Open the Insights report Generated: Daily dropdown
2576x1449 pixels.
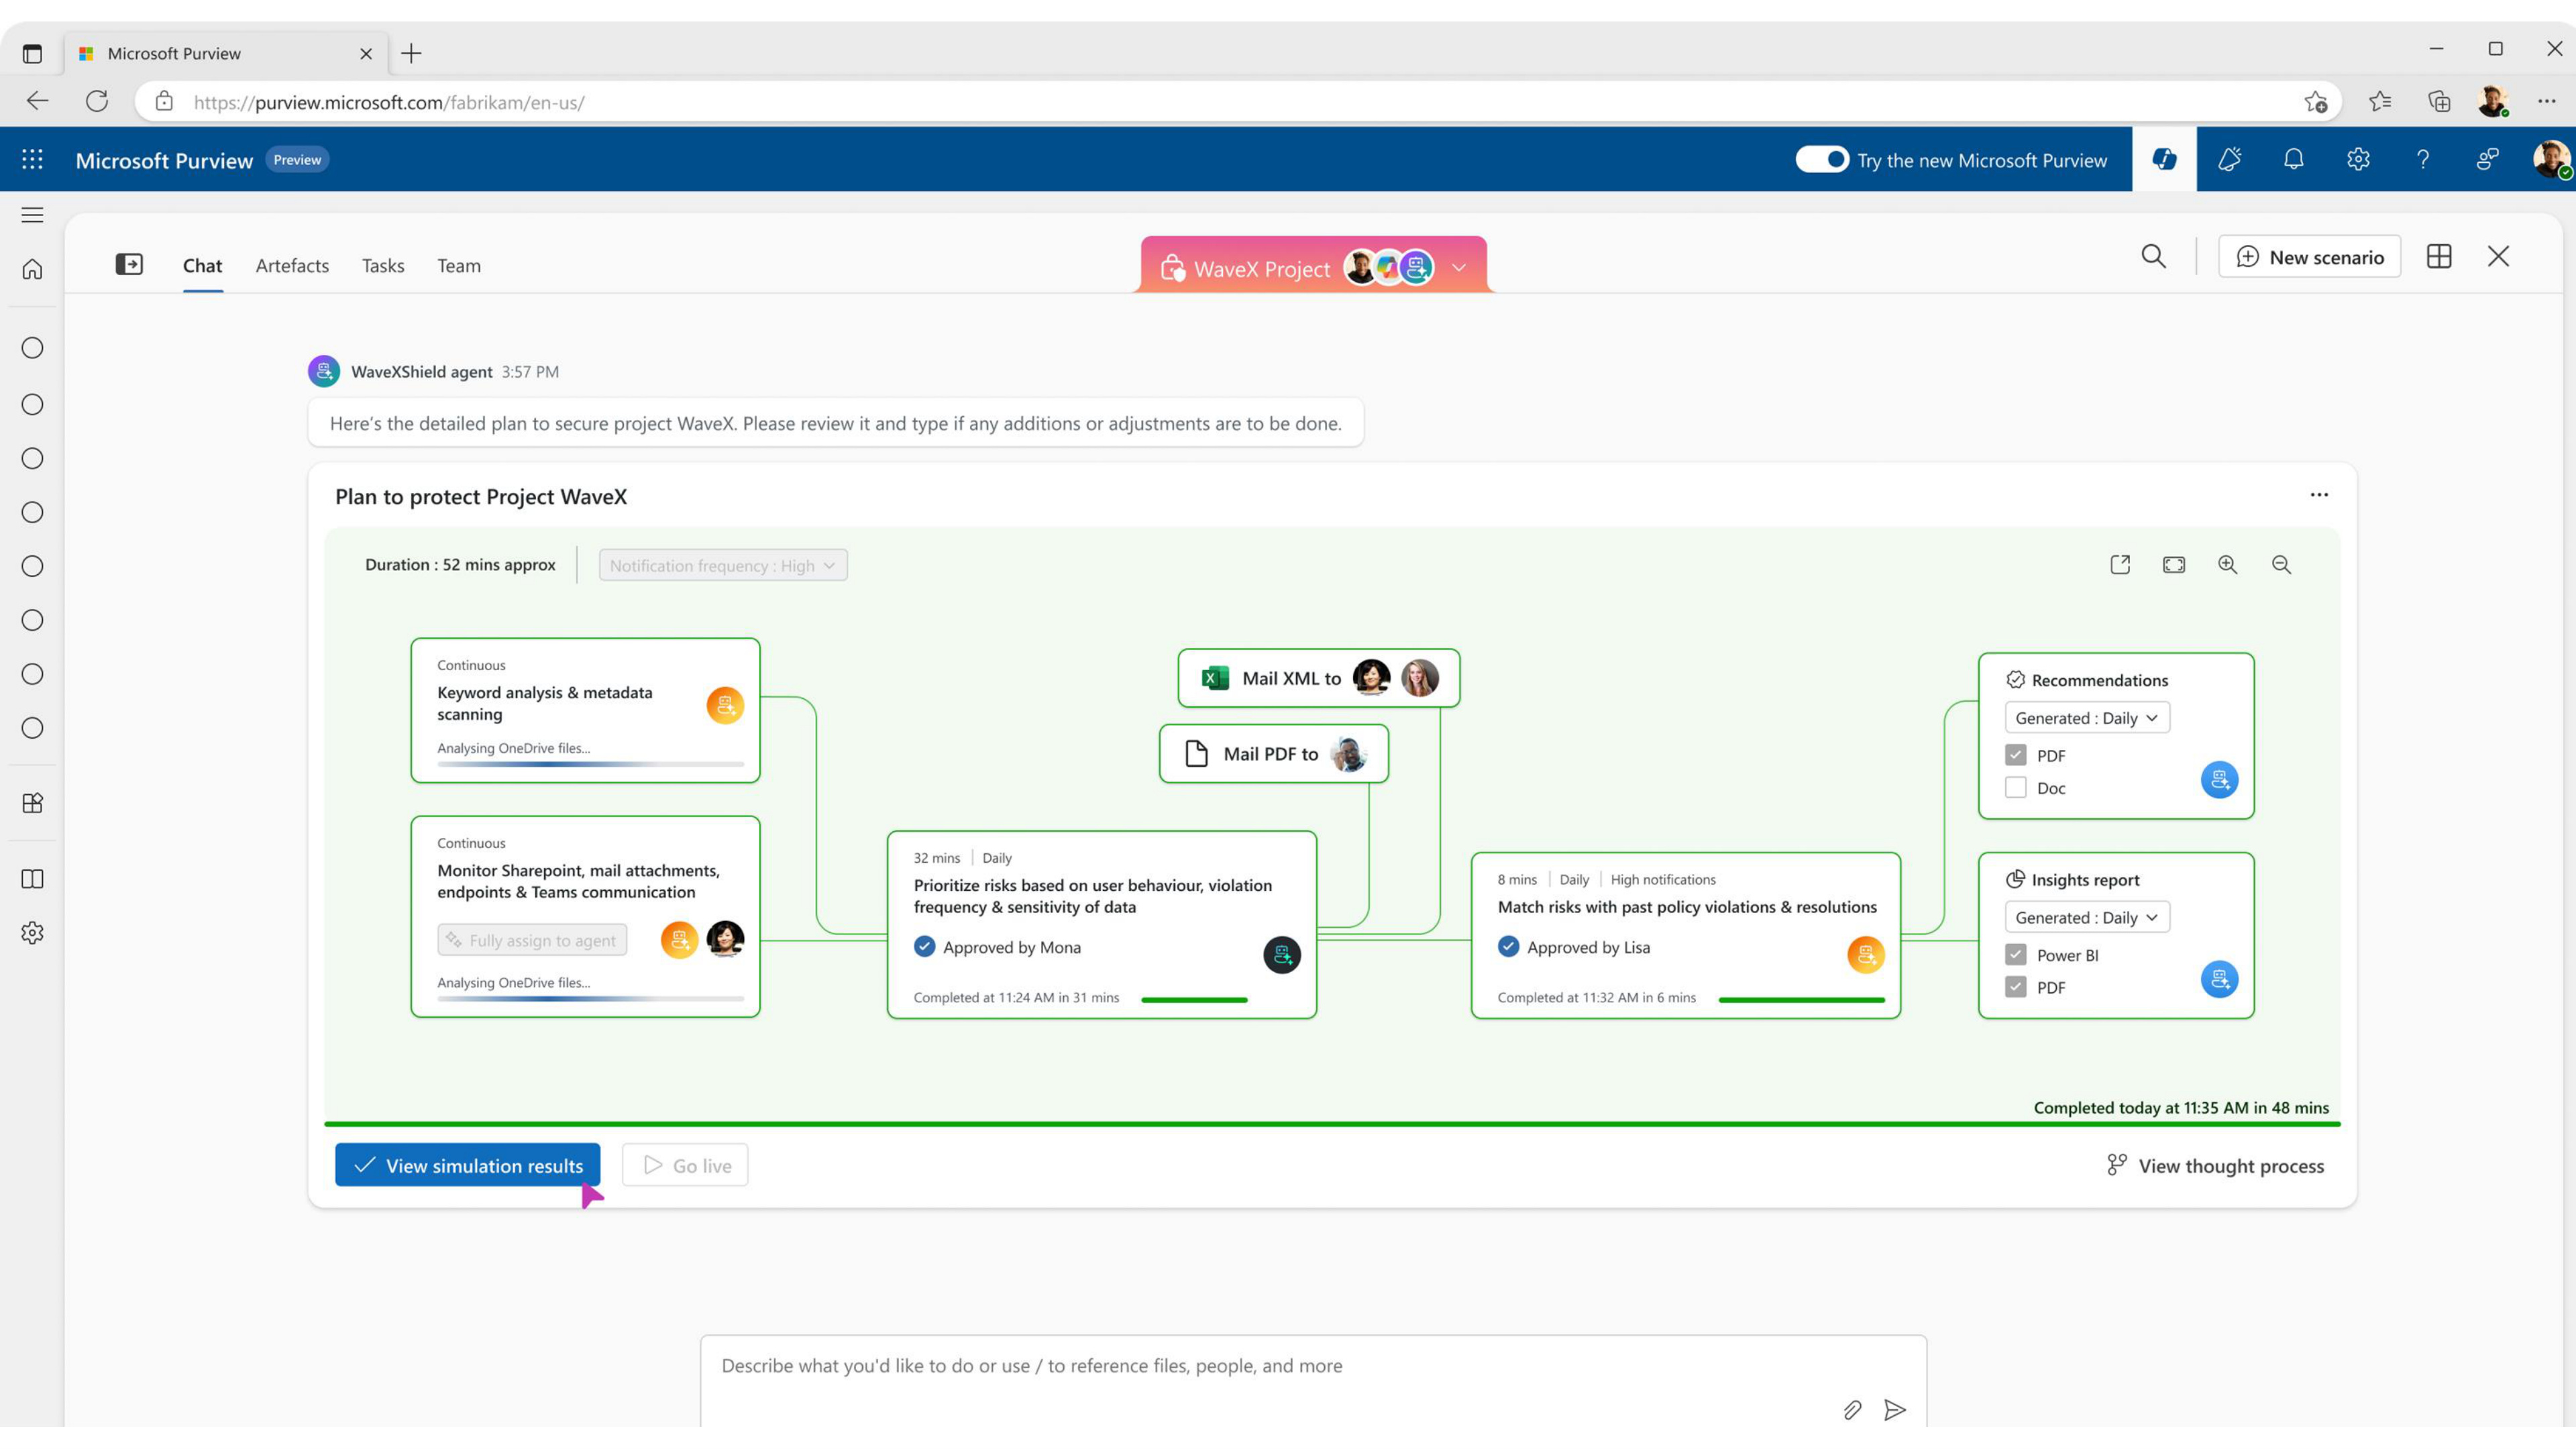(x=2087, y=917)
